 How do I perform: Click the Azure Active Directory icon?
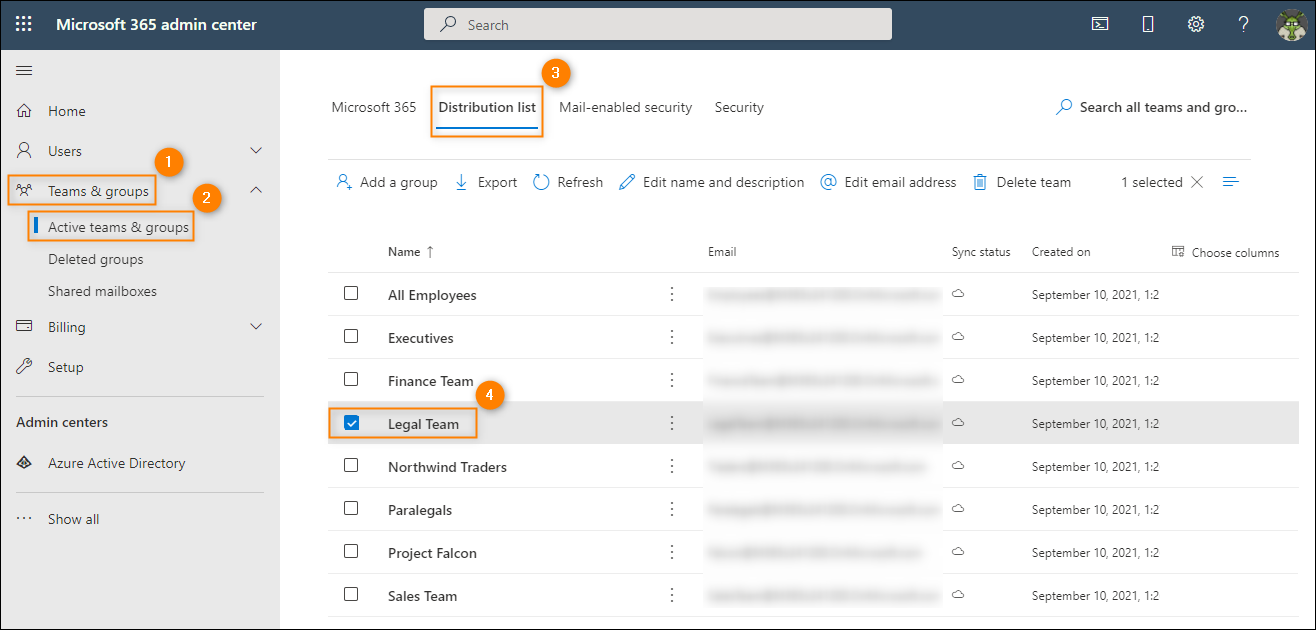point(25,463)
